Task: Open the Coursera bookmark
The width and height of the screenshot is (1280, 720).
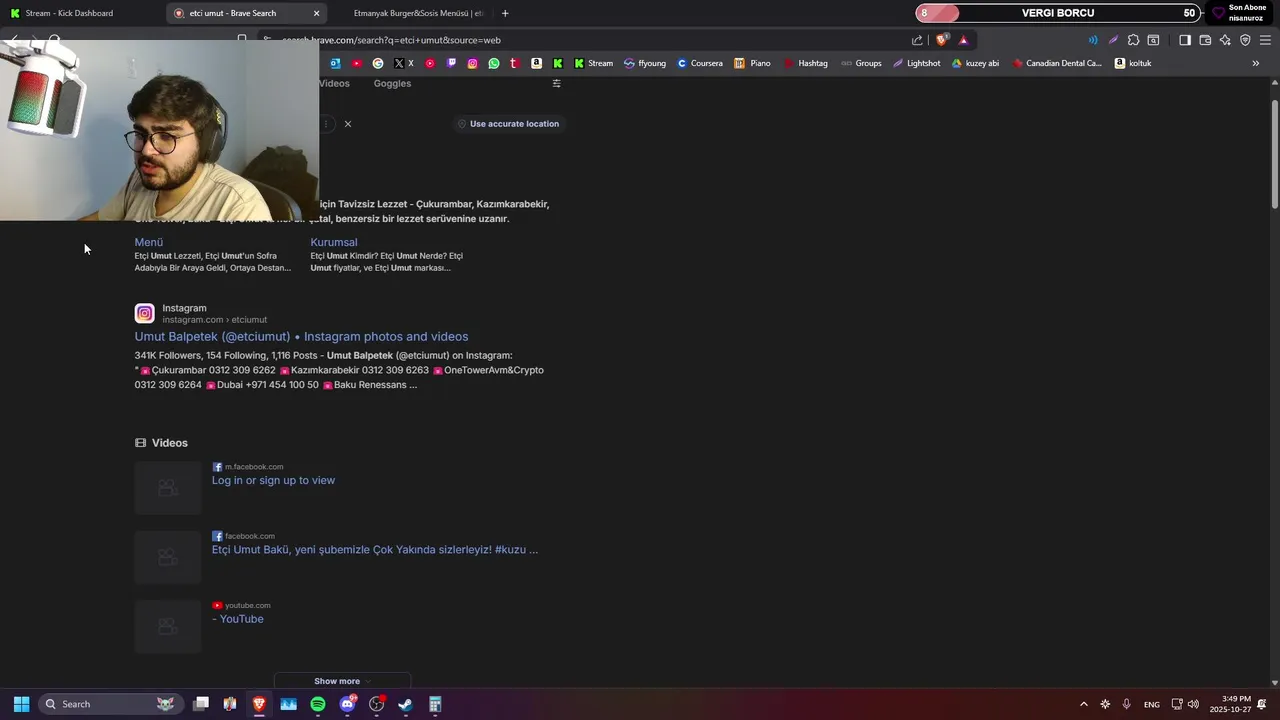Action: click(x=700, y=63)
